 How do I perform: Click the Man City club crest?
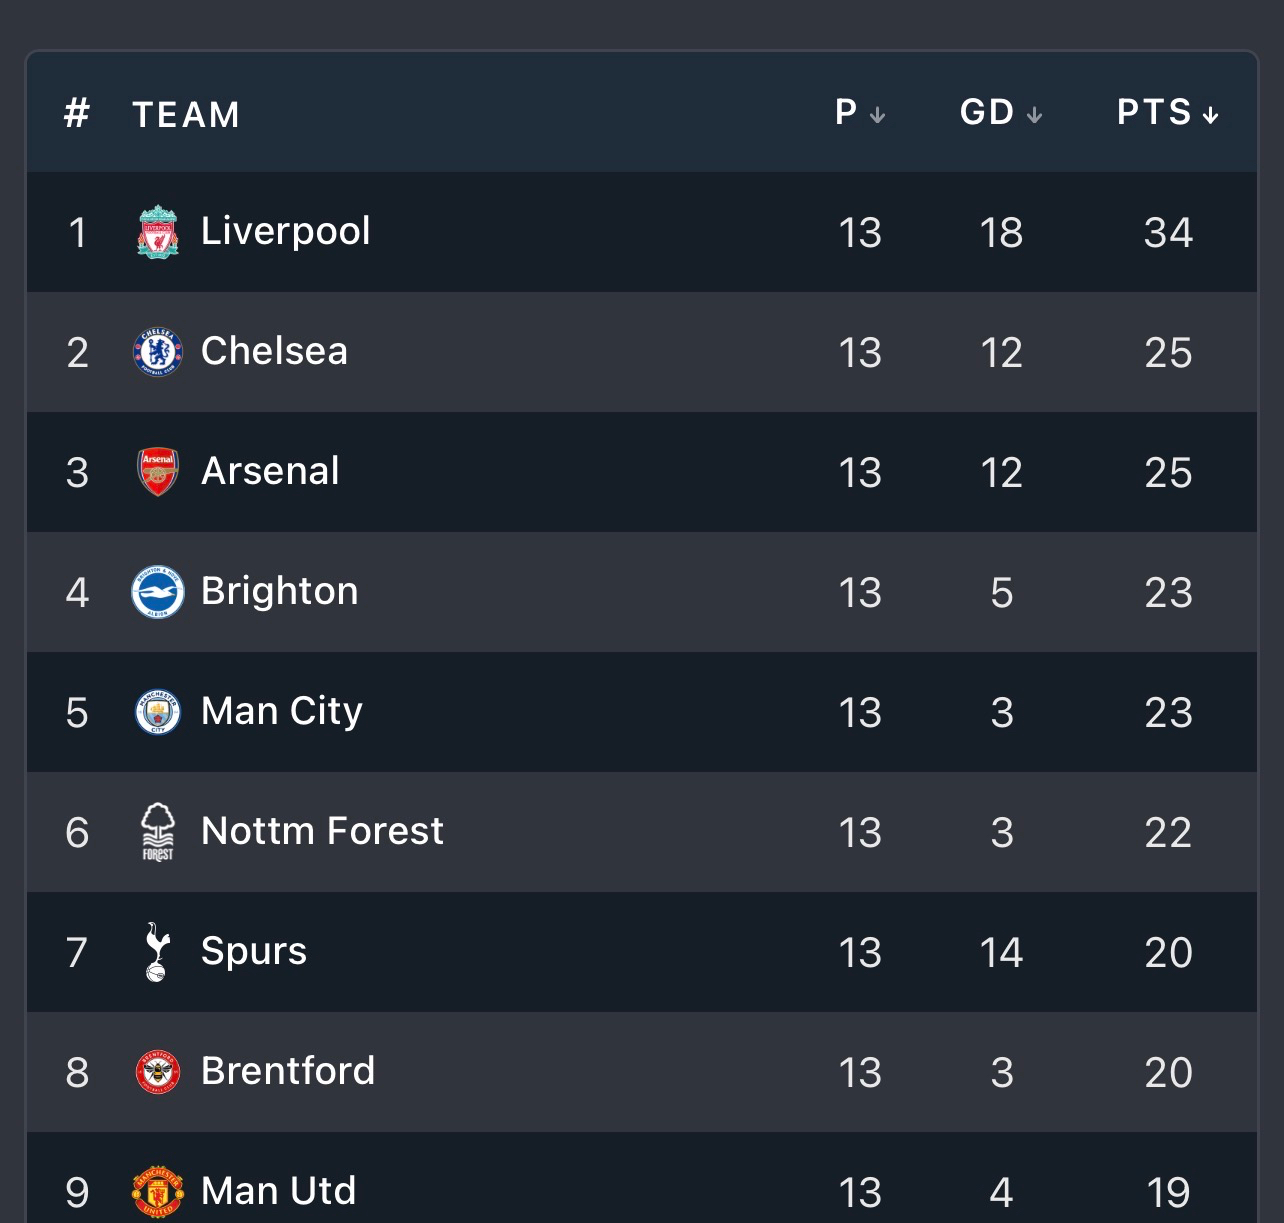click(x=158, y=712)
